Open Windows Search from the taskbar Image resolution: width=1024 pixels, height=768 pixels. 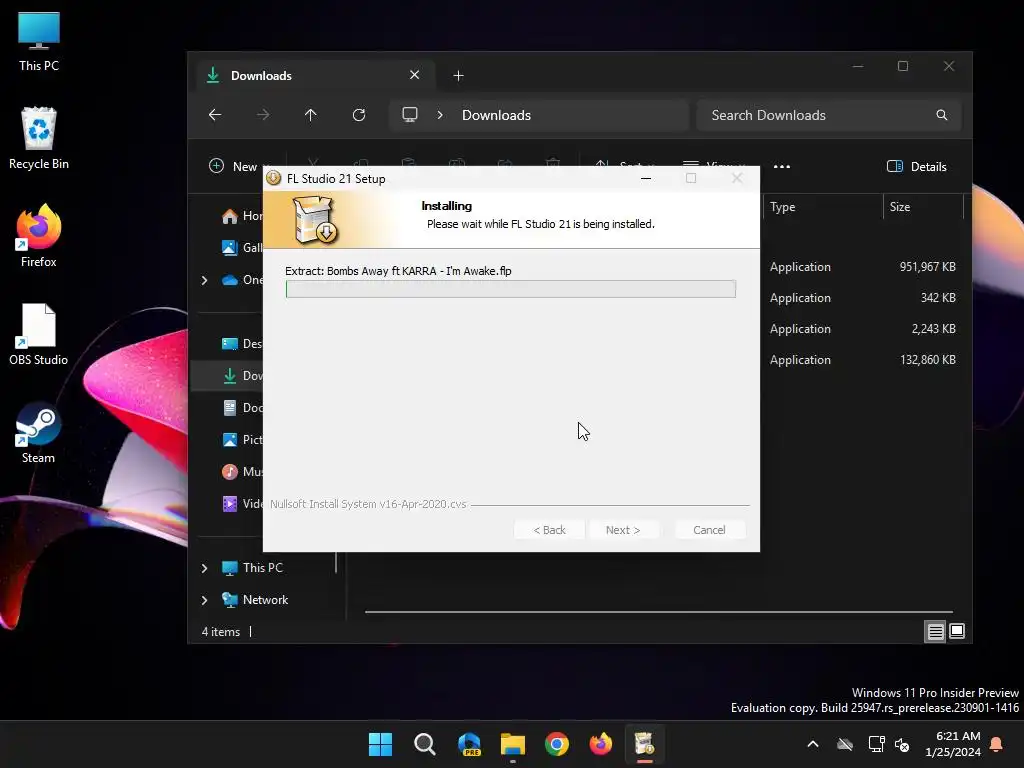point(424,744)
